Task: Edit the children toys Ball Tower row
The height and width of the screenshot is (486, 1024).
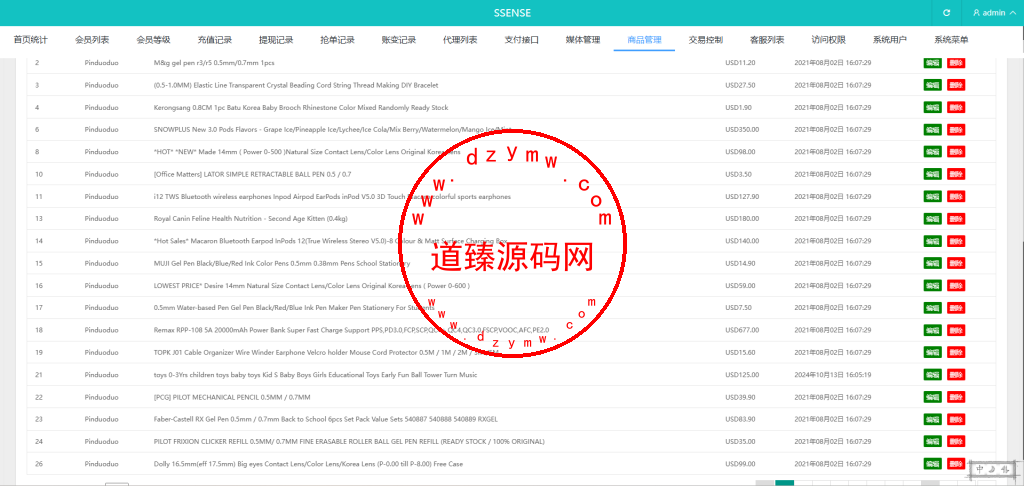Action: click(933, 375)
